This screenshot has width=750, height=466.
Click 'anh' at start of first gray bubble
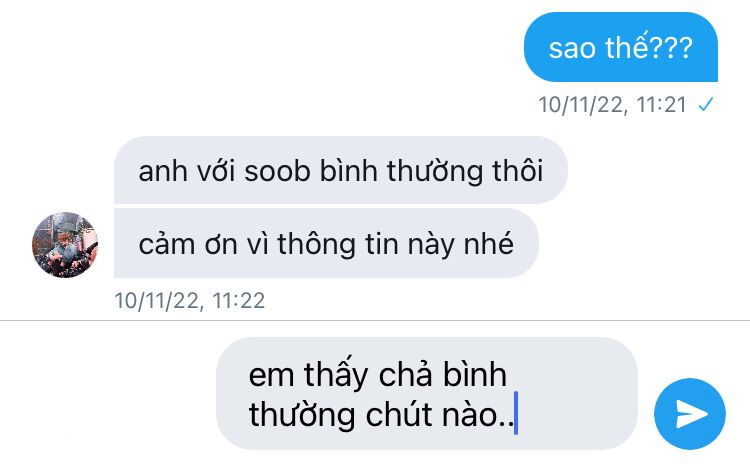pyautogui.click(x=163, y=171)
